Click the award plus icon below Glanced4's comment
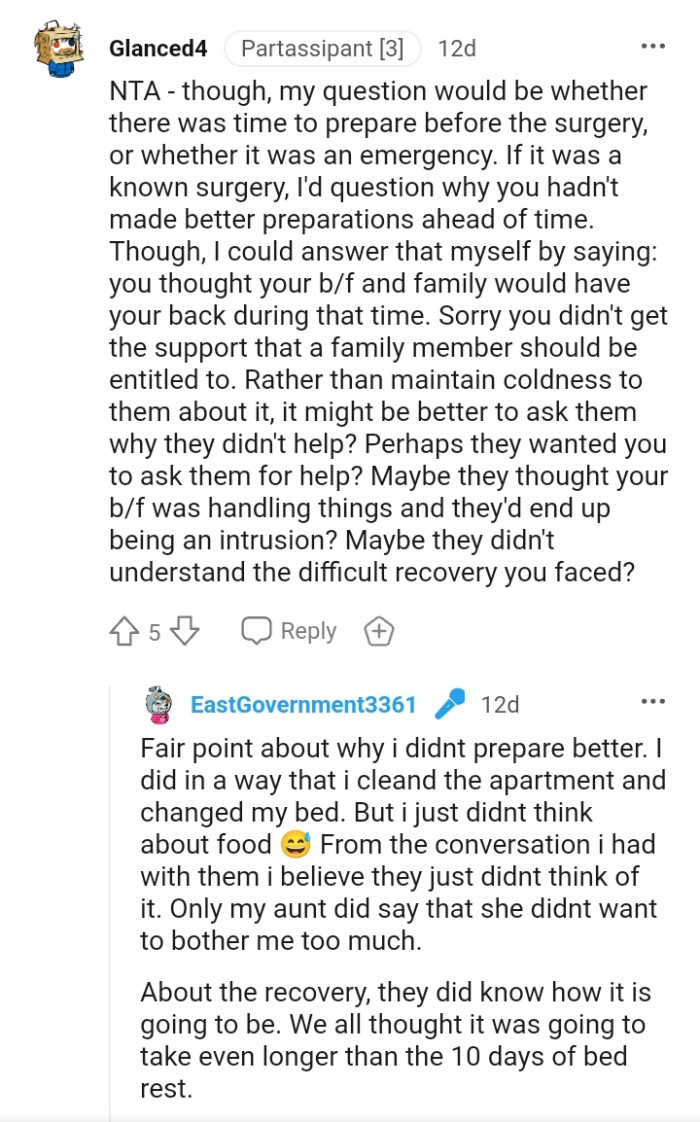700x1122 pixels. pos(378,630)
